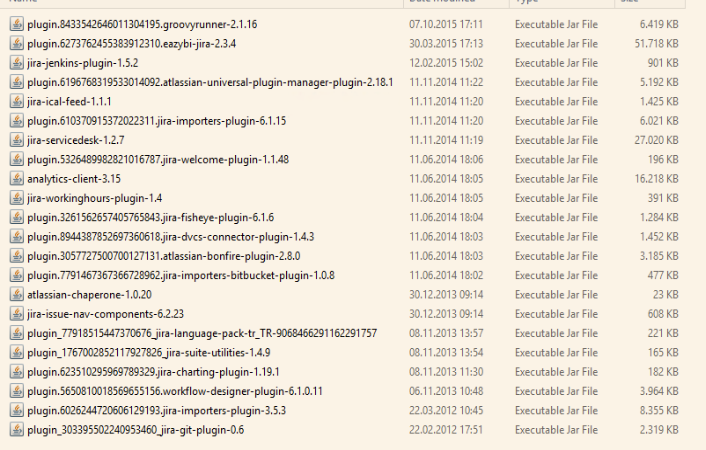
Task: Click the size value 27.020 KB
Action: coord(656,141)
